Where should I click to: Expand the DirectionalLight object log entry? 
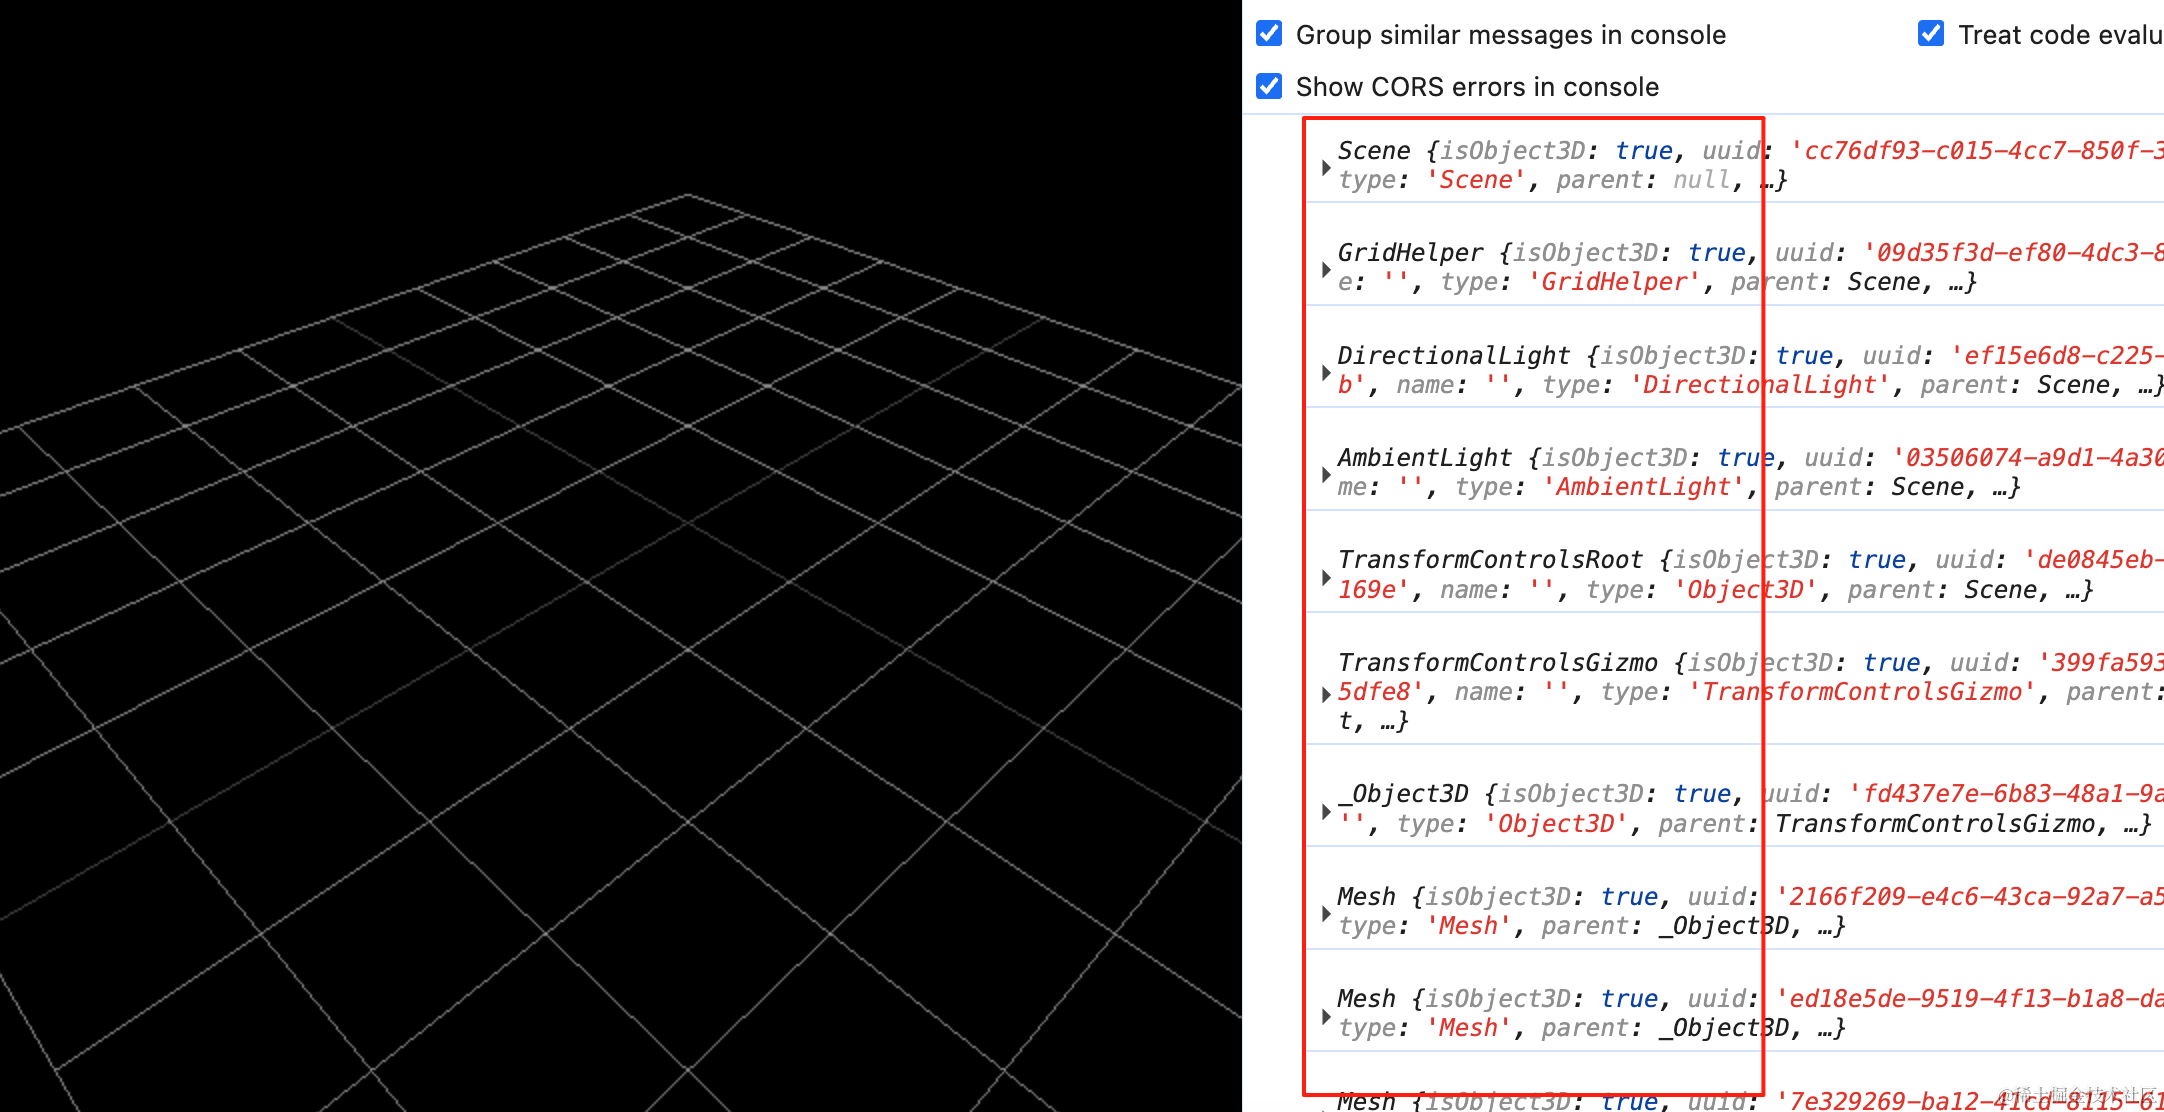[1326, 372]
